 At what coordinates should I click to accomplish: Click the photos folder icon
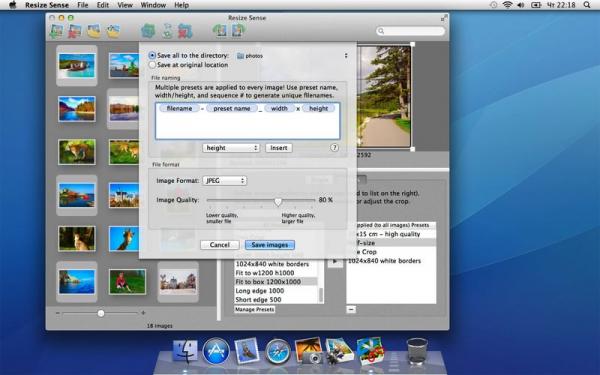click(x=240, y=56)
